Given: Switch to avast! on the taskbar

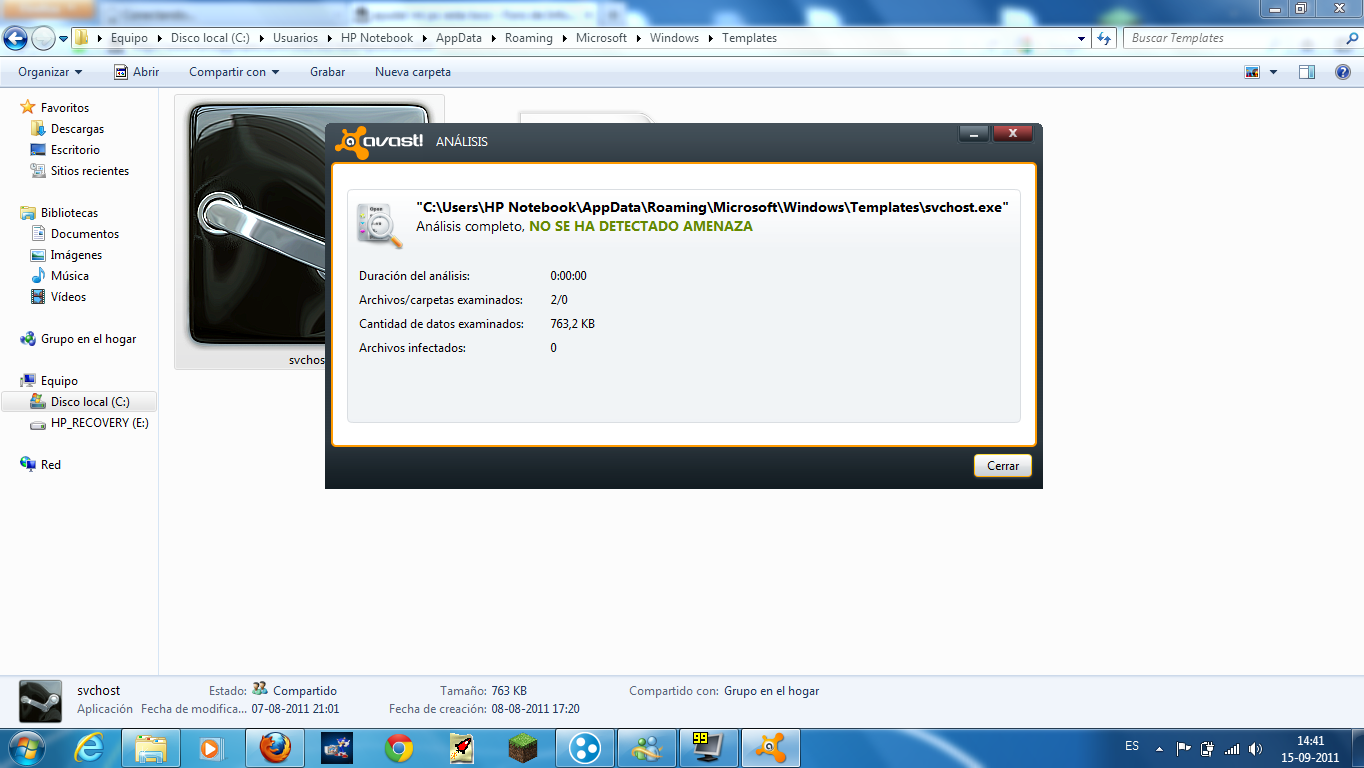Looking at the screenshot, I should [771, 747].
